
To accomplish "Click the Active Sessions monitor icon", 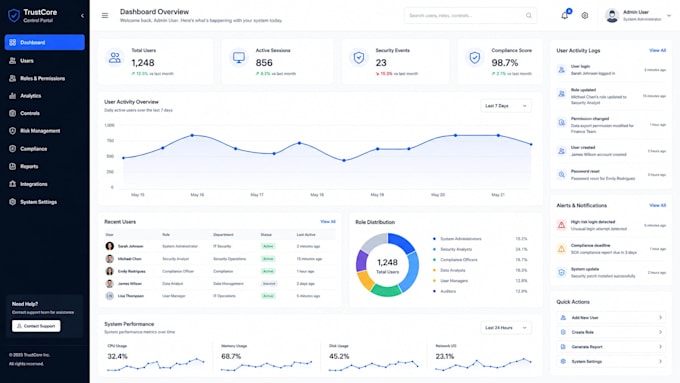I will pyautogui.click(x=239, y=58).
